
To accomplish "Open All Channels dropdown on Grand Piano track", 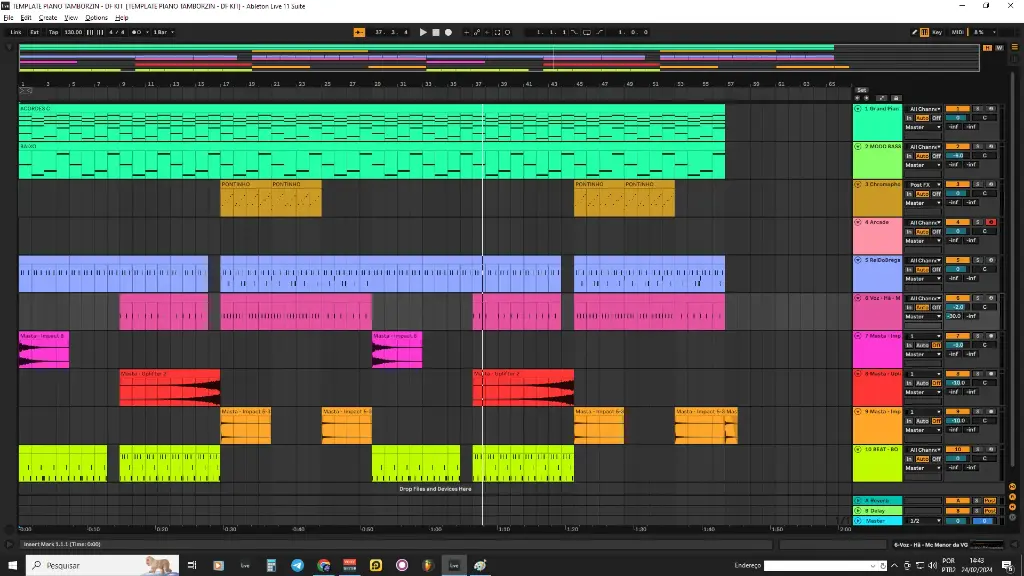I will pyautogui.click(x=923, y=109).
